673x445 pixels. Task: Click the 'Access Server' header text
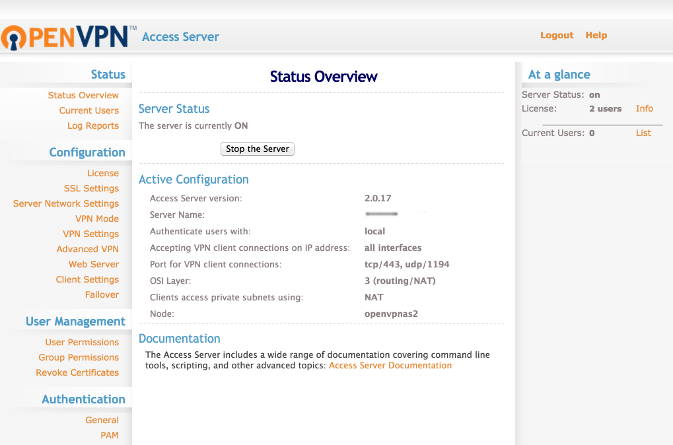click(180, 37)
